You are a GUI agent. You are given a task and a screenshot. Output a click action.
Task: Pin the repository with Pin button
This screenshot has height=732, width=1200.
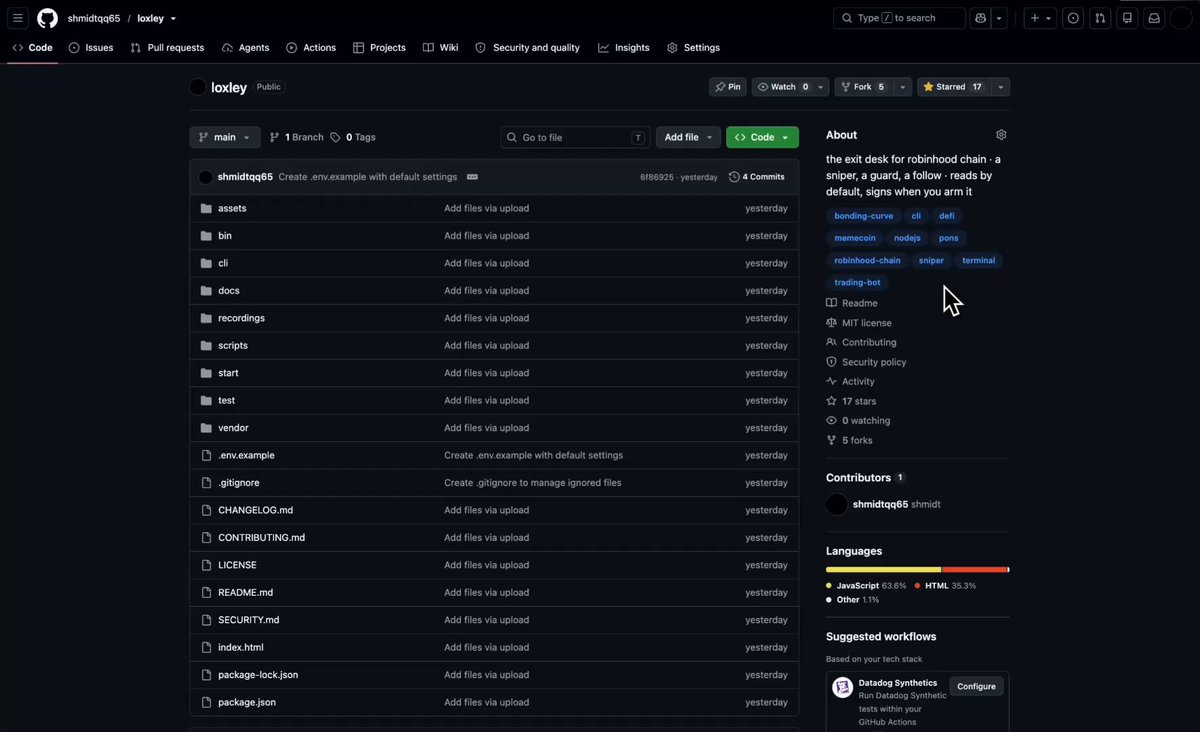[727, 87]
